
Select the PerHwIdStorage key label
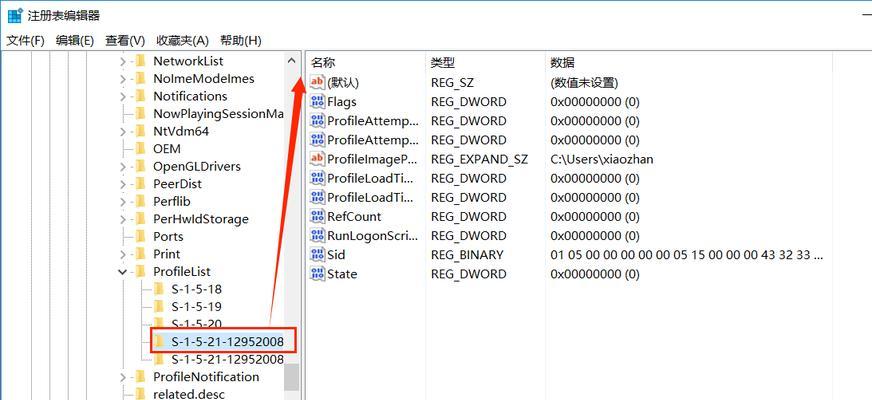(201, 219)
